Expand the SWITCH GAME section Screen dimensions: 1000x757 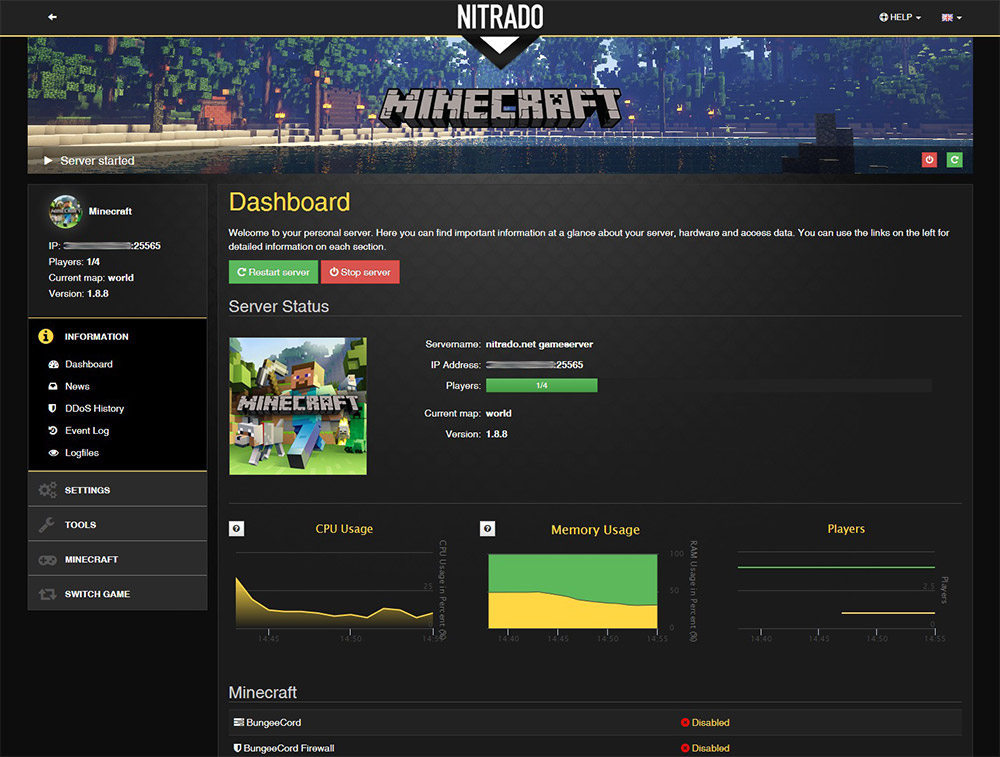(x=117, y=594)
